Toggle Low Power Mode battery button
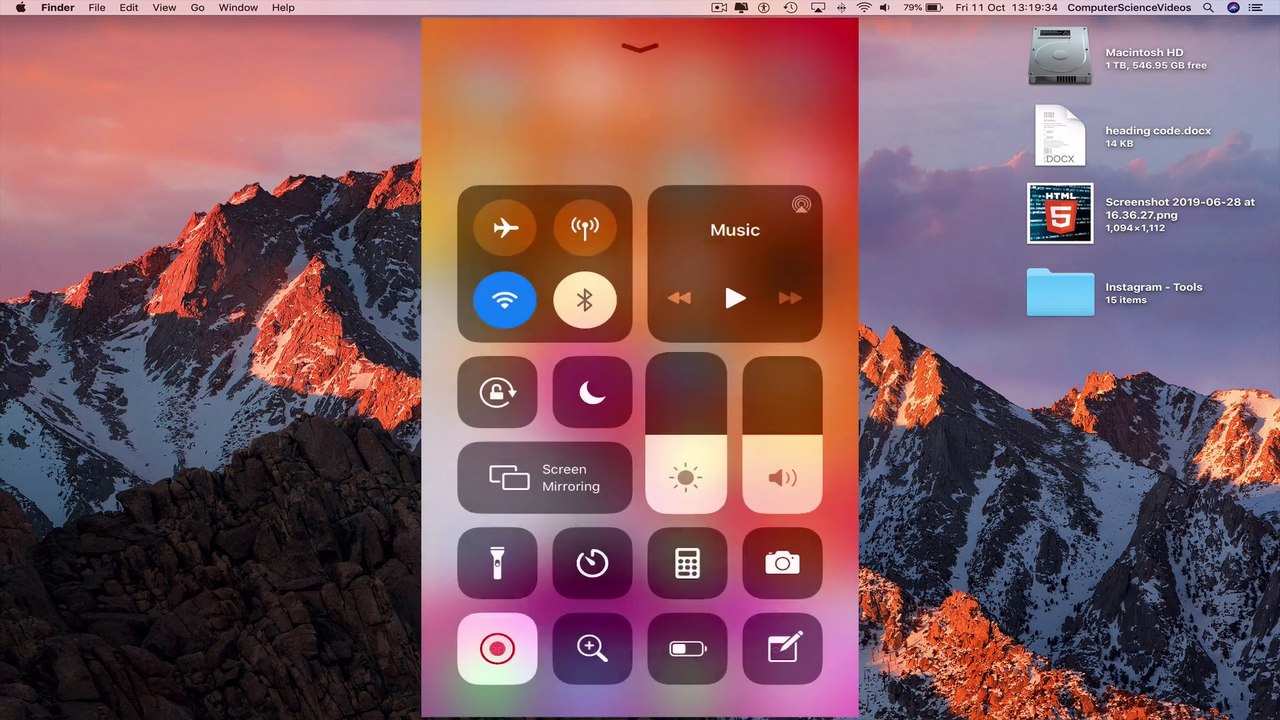 (x=687, y=649)
